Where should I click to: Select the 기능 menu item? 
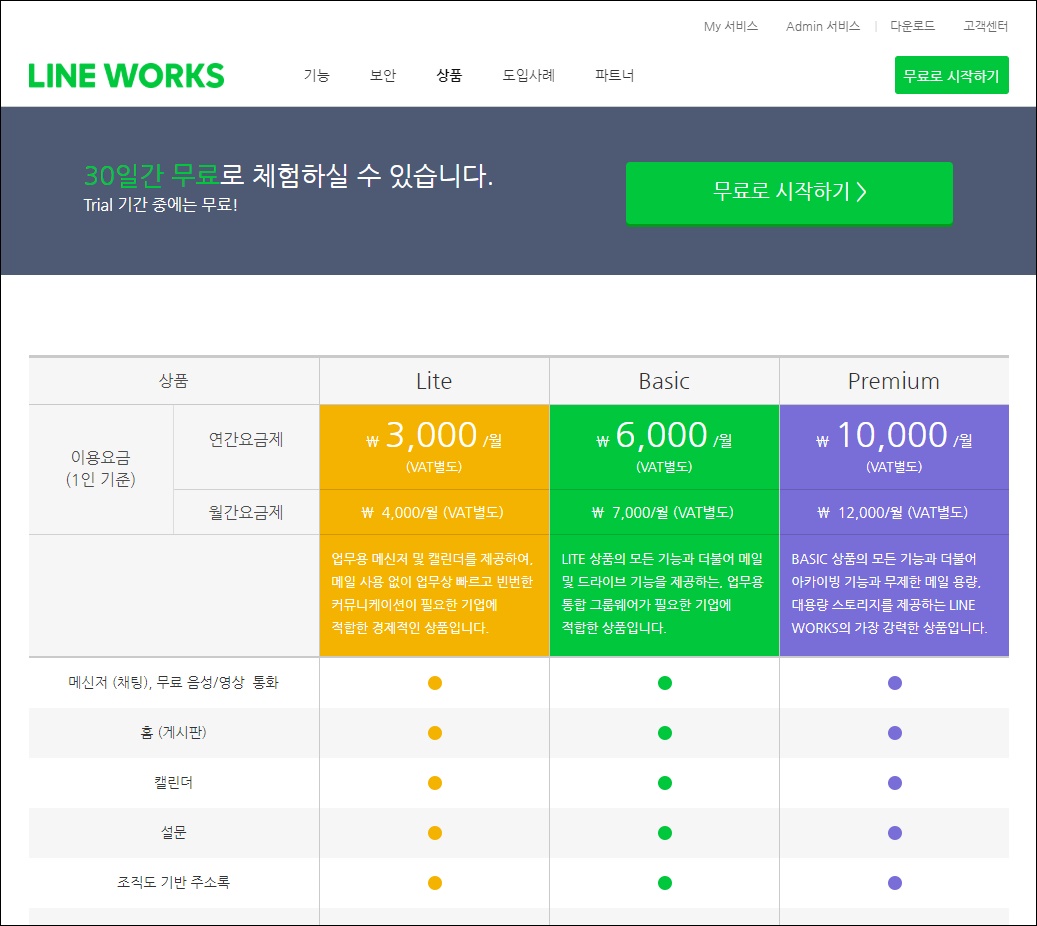[317, 75]
